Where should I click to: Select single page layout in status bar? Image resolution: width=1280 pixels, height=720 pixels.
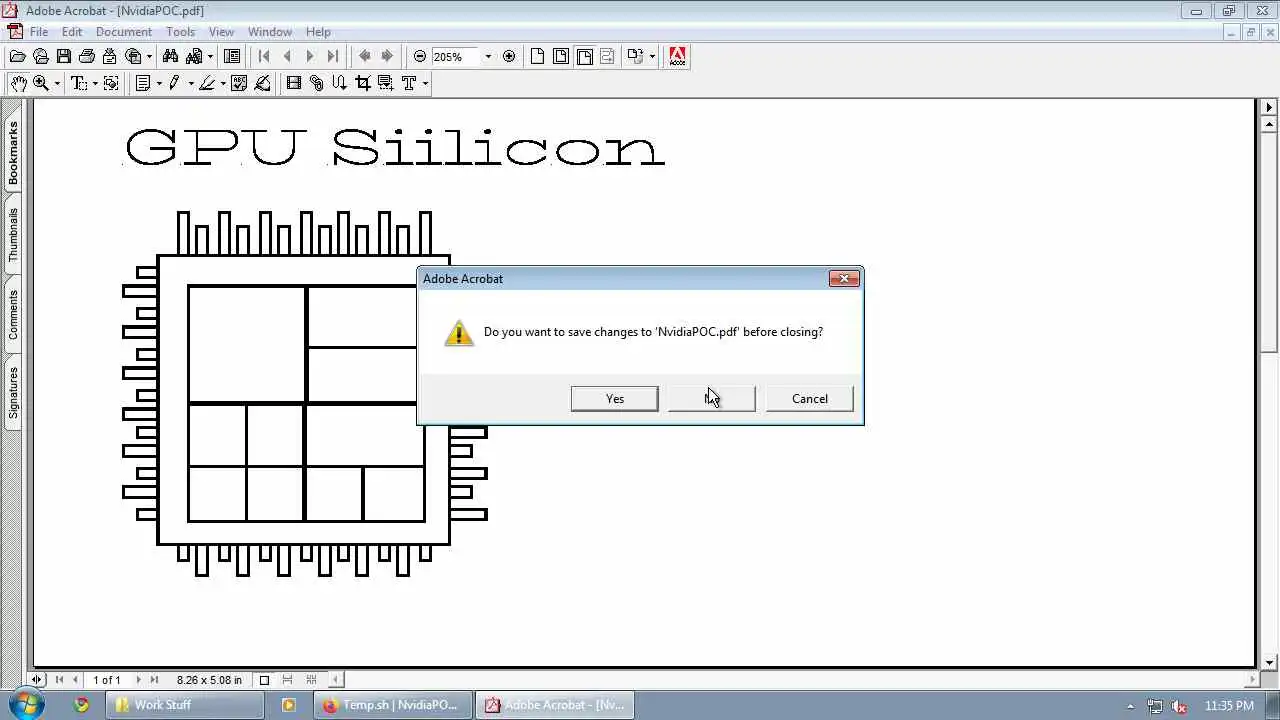tap(264, 680)
